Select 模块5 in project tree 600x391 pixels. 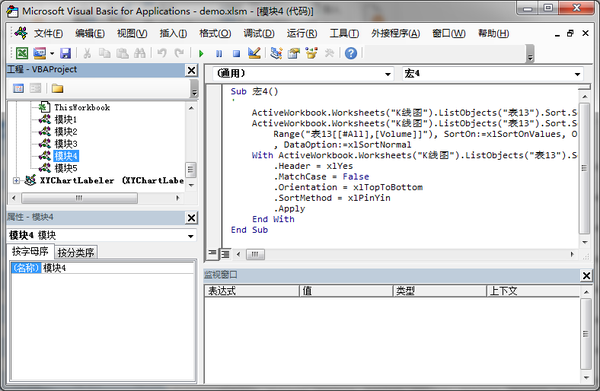pos(65,168)
